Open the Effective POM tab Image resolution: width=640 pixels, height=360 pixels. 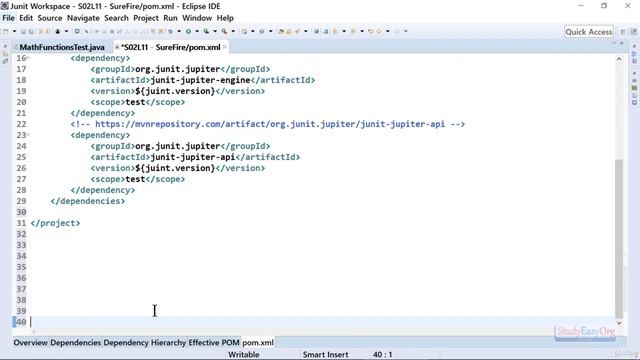click(x=214, y=342)
